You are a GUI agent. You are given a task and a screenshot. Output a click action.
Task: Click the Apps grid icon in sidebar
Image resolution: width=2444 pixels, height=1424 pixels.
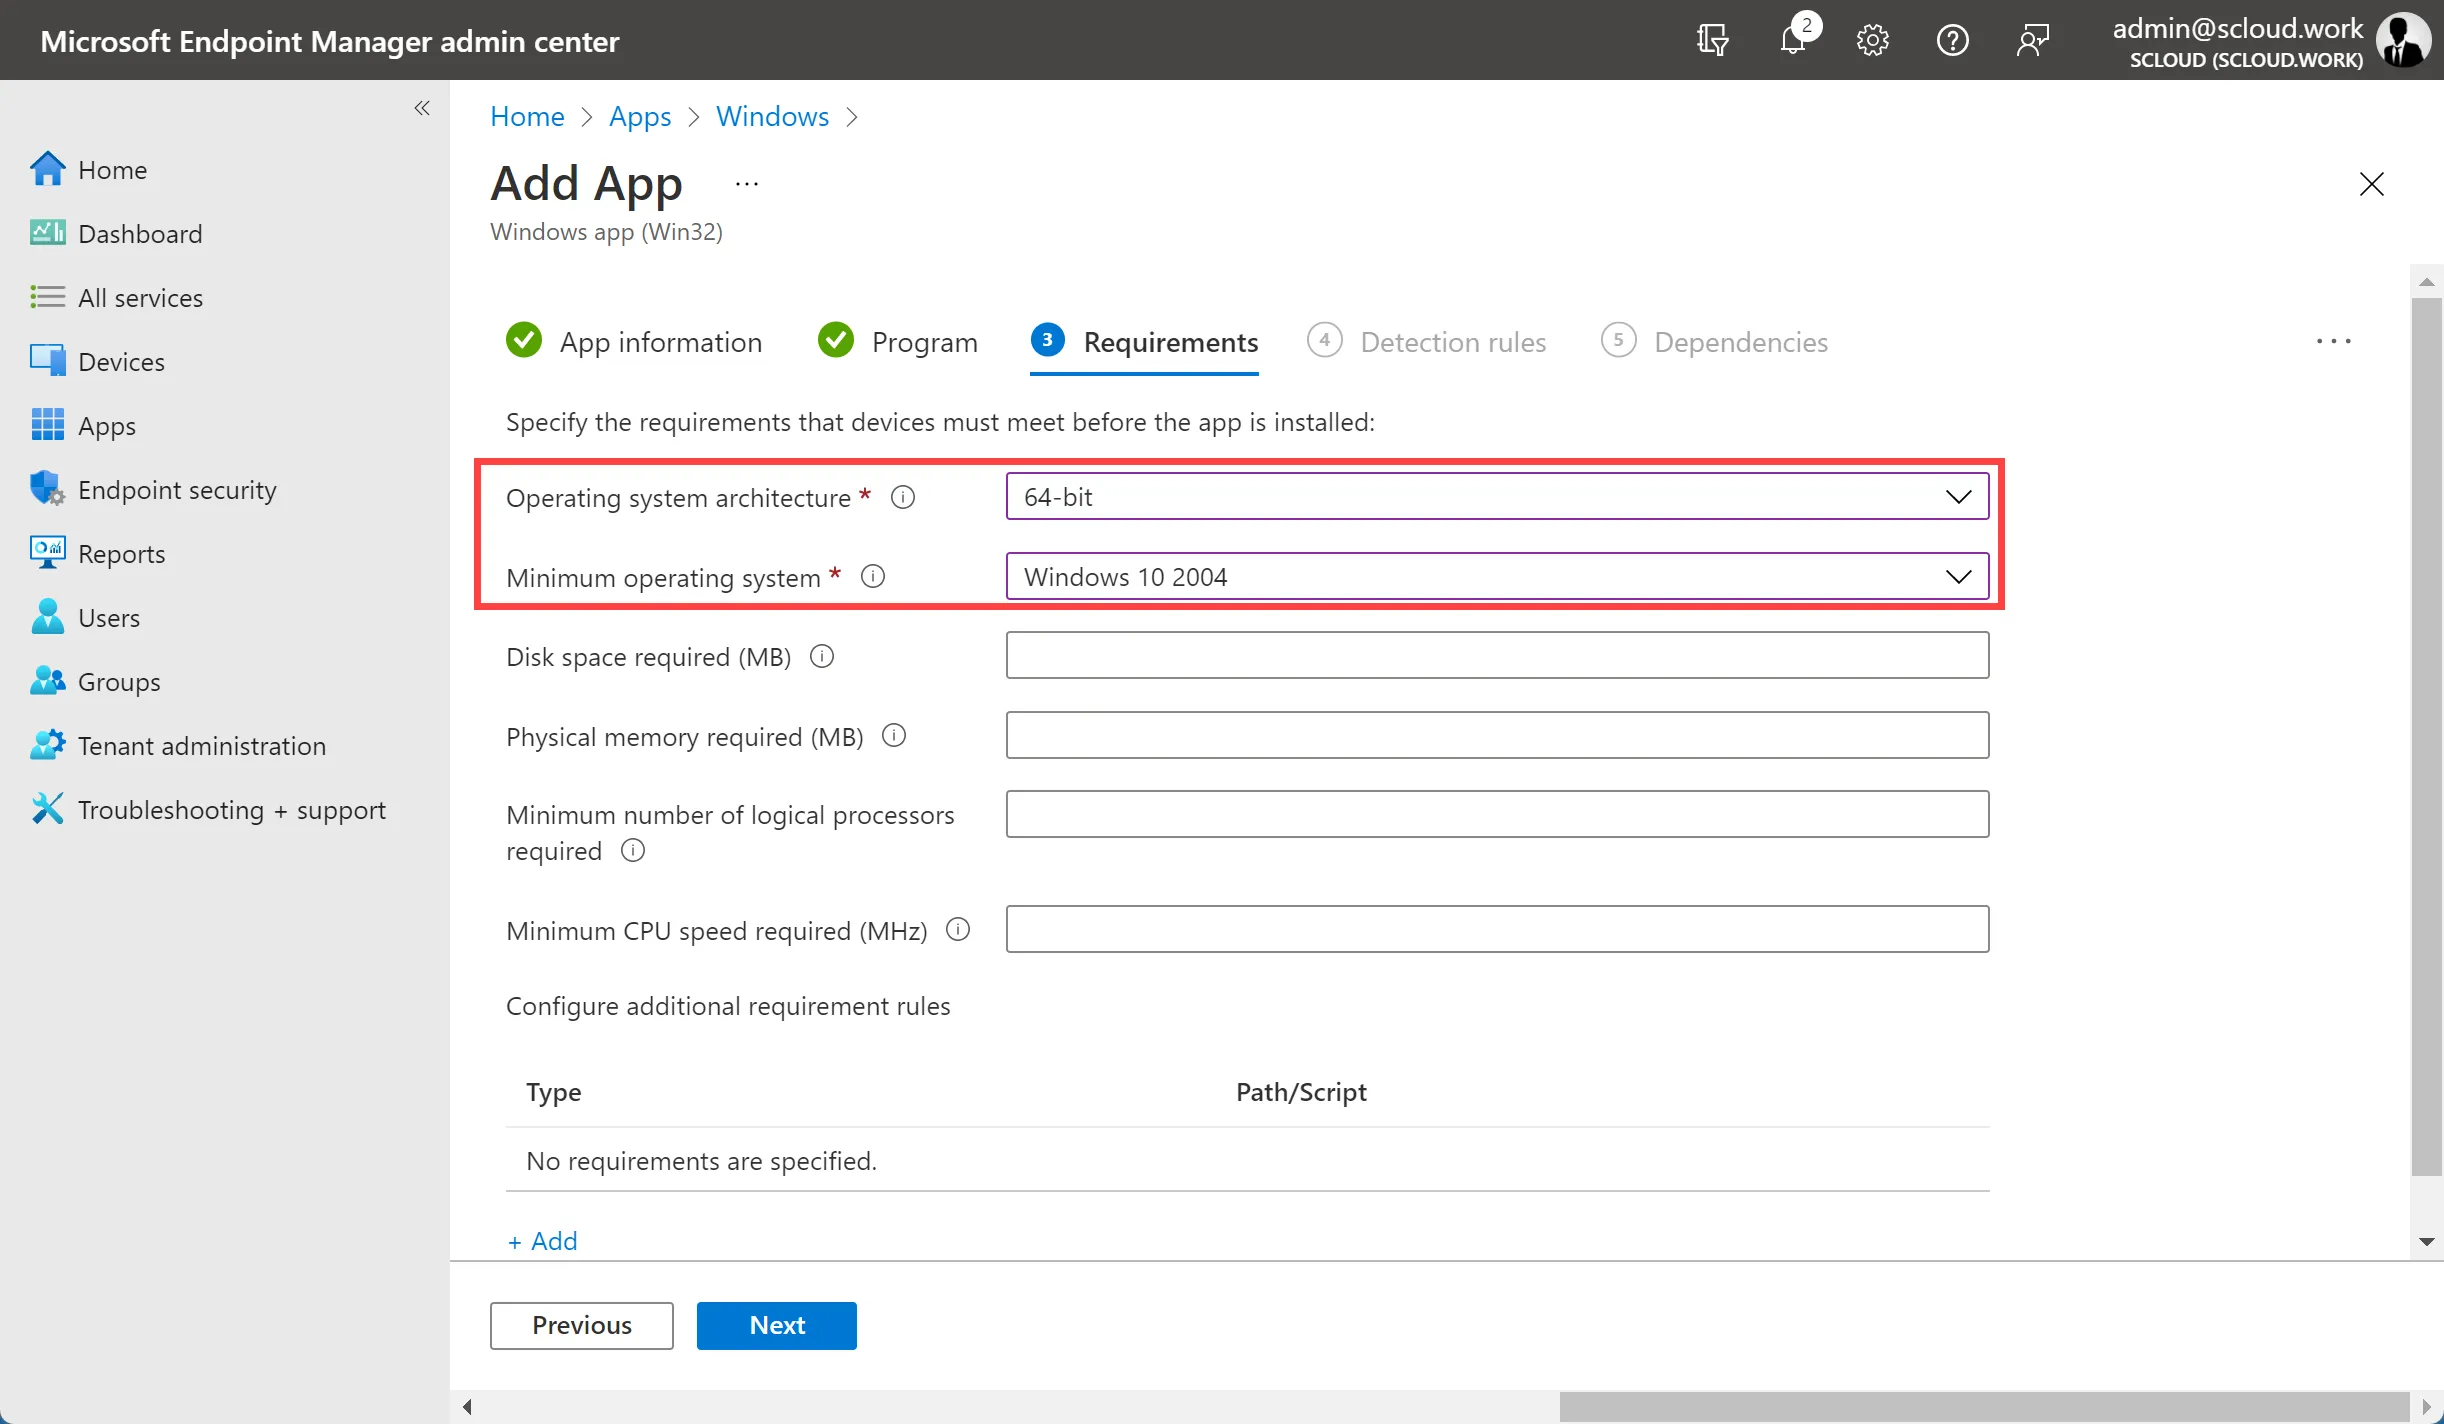47,425
